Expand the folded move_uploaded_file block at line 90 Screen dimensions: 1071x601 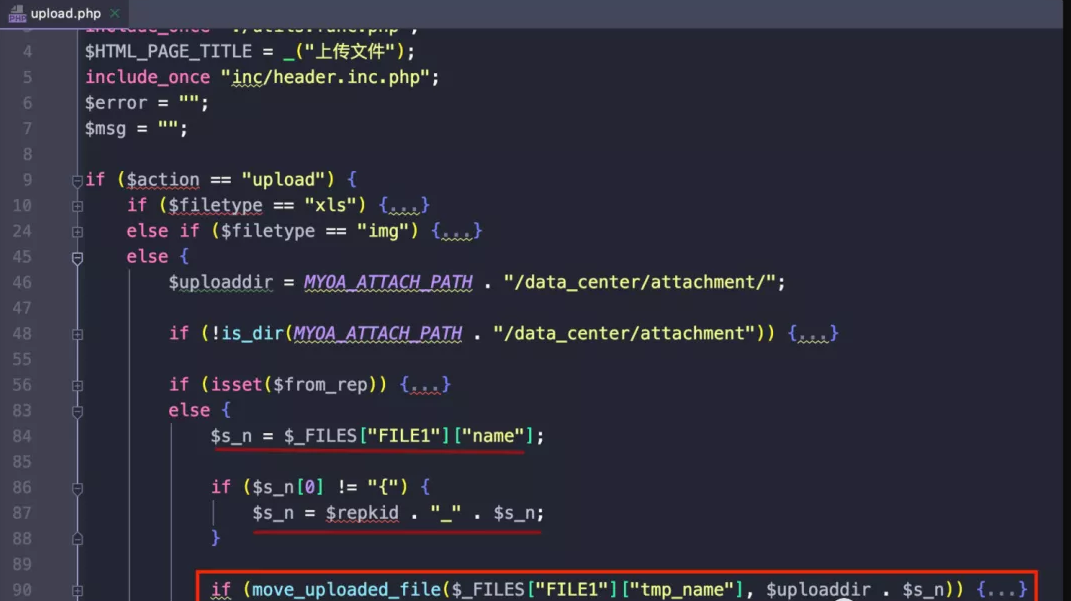point(77,591)
